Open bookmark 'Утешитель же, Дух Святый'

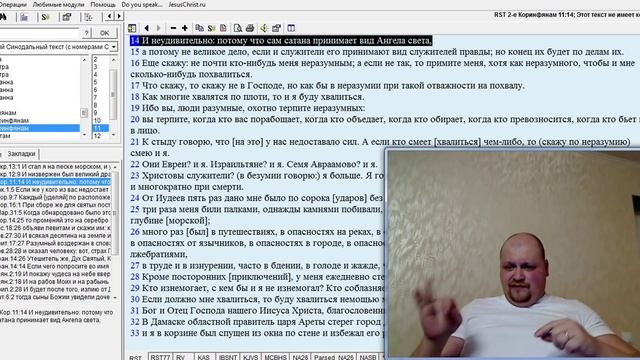[55, 259]
